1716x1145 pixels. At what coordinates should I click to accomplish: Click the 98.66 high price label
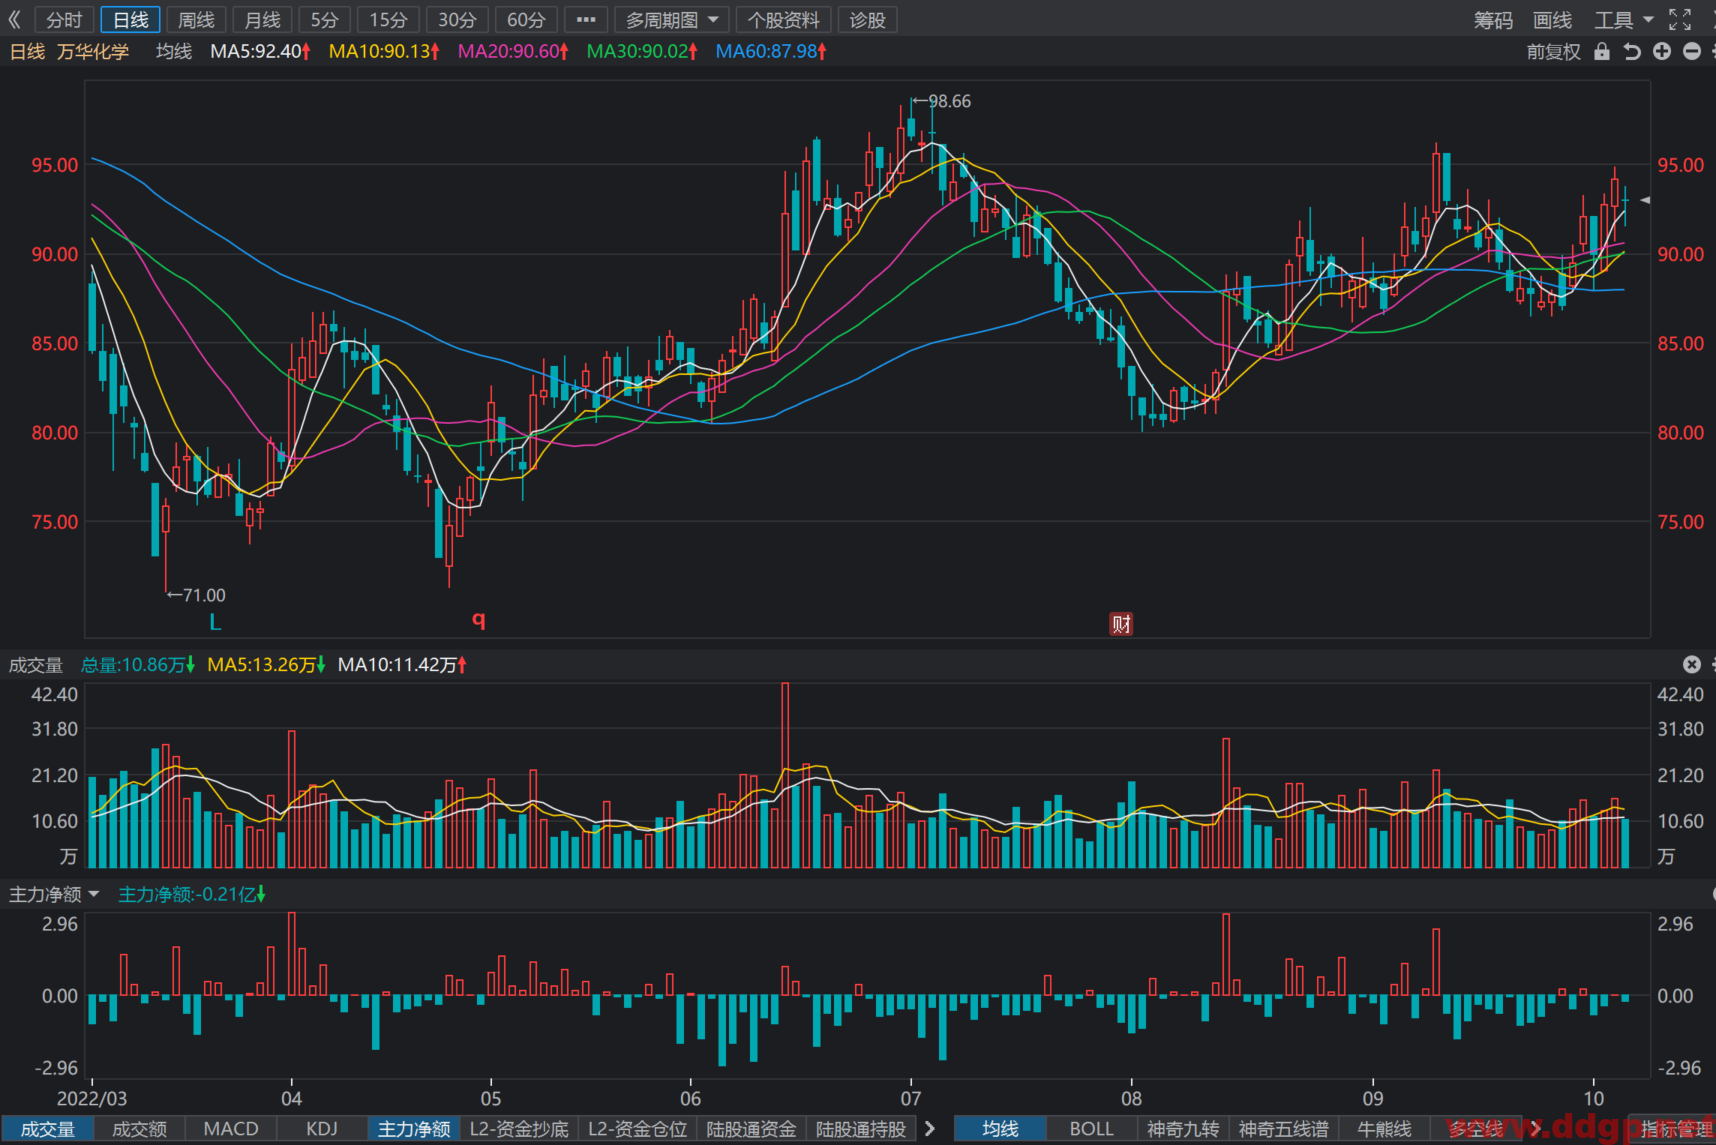point(949,101)
